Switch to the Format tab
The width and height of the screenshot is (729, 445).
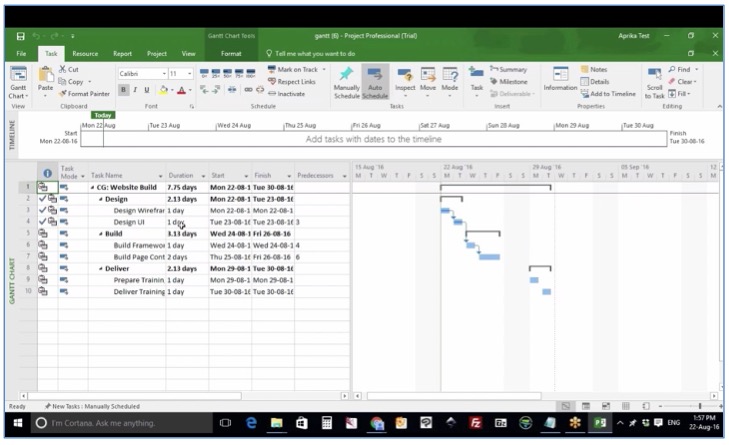(x=231, y=53)
